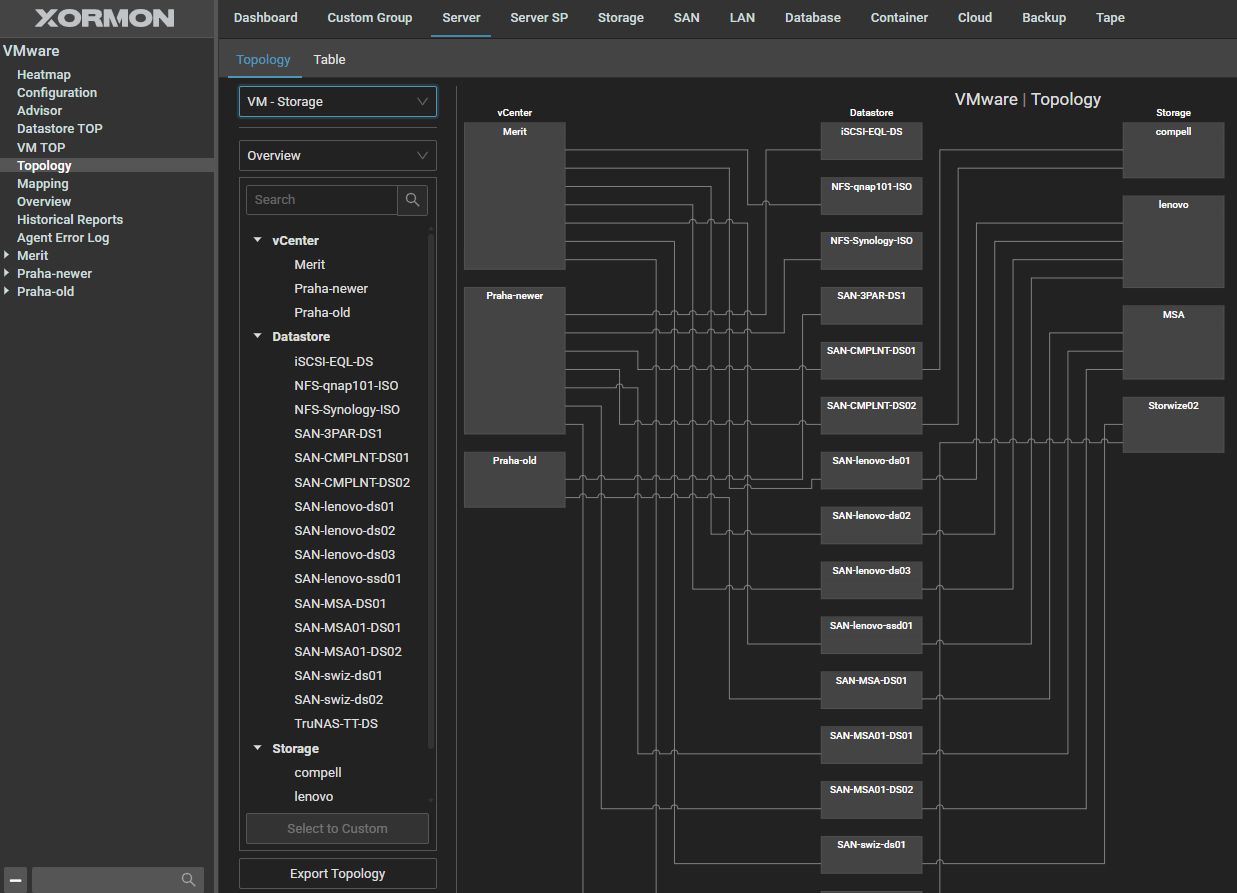Collapse the Datastore tree group
1237x893 pixels.
click(258, 337)
